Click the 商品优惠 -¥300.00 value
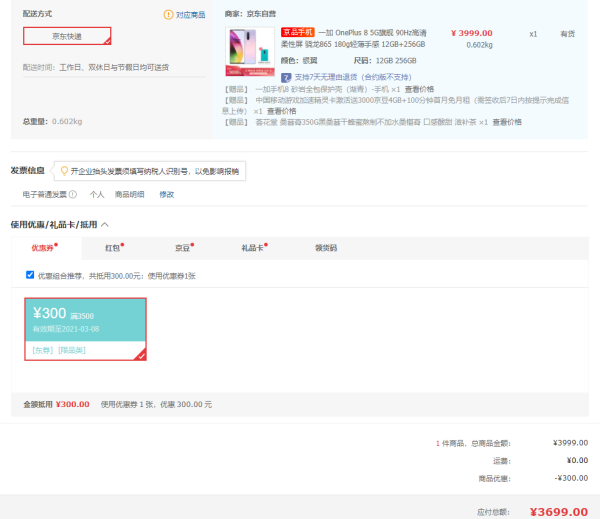The width and height of the screenshot is (600, 519). pos(571,478)
